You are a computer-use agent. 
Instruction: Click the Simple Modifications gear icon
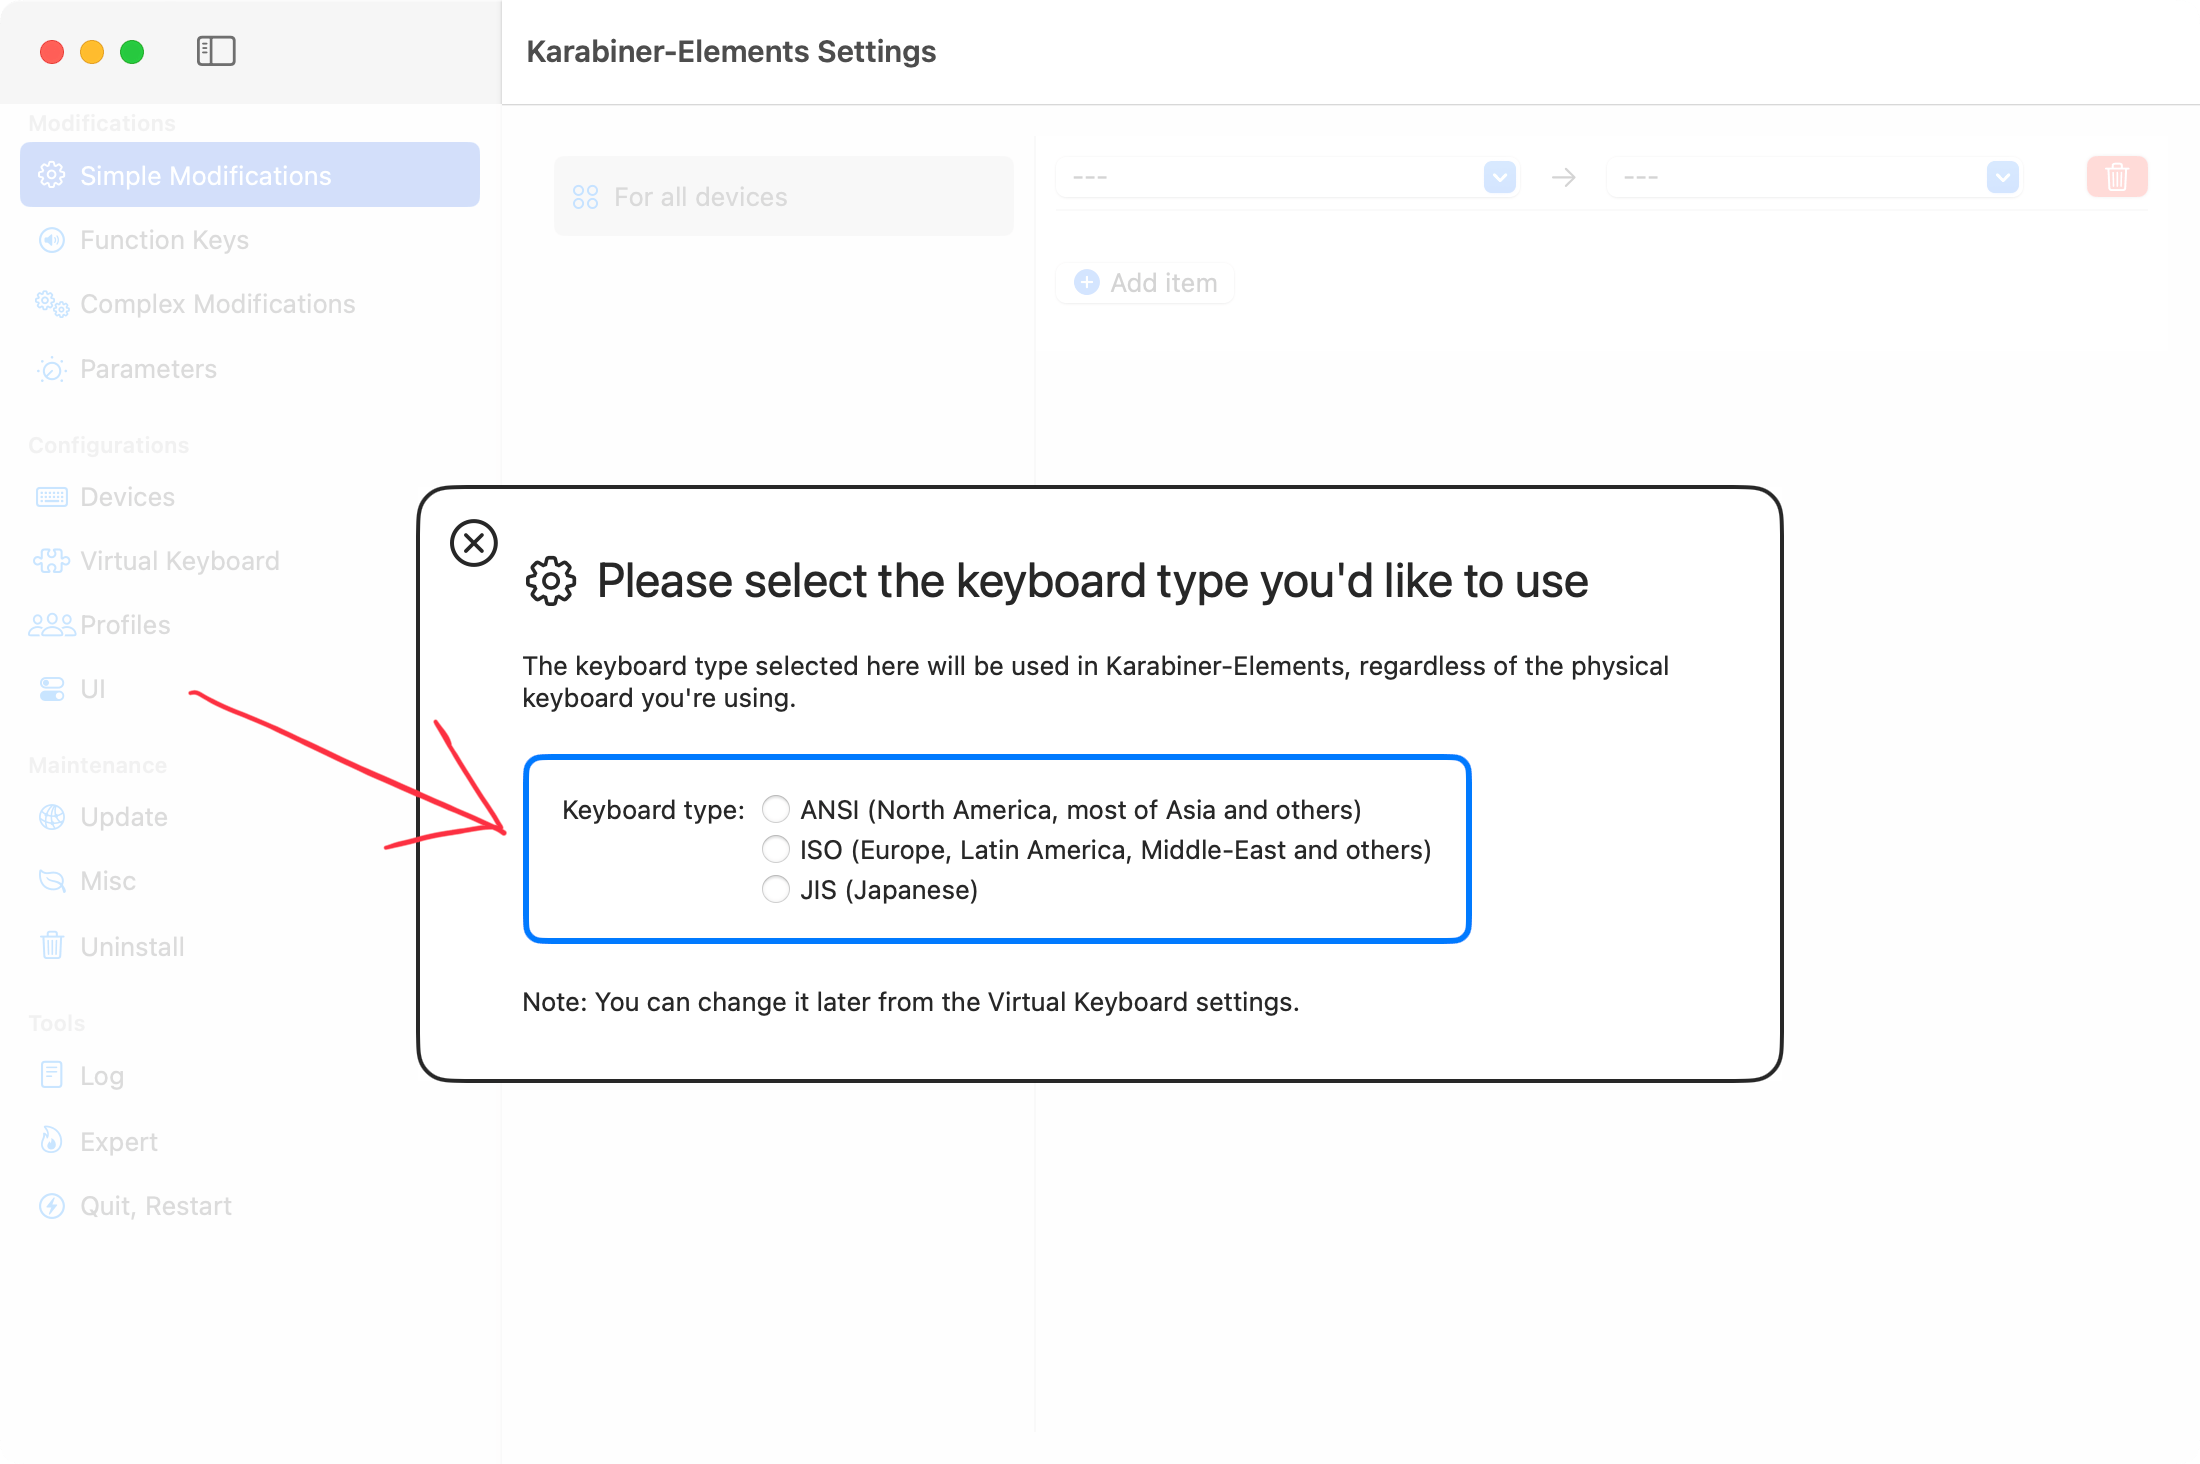52,175
